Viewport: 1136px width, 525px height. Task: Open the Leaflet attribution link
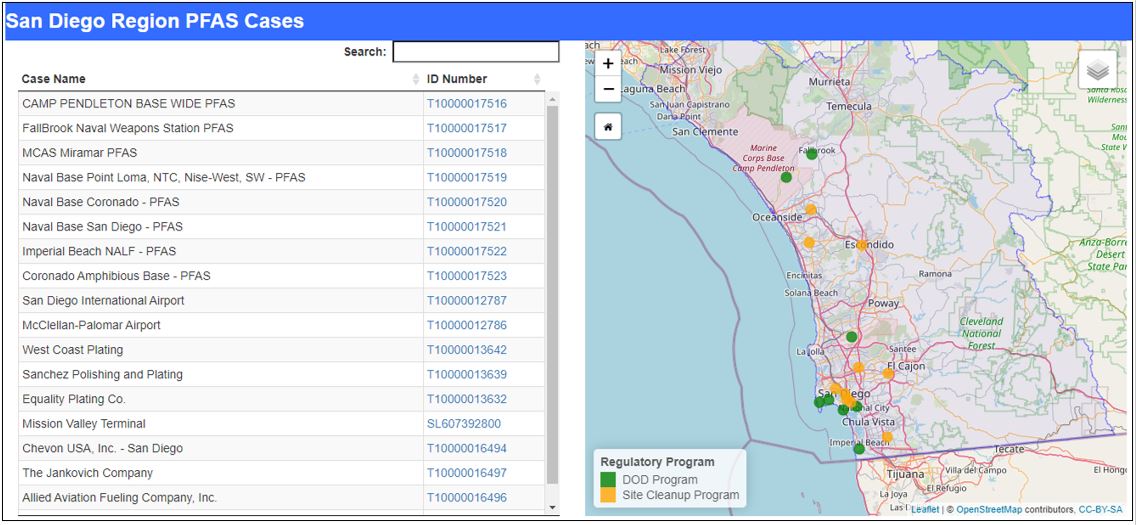pos(925,510)
